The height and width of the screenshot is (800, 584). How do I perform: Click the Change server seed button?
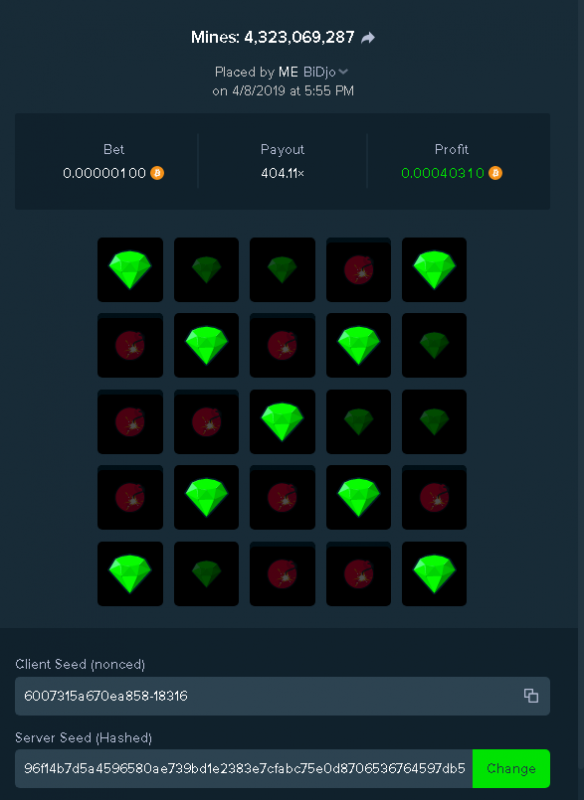511,768
